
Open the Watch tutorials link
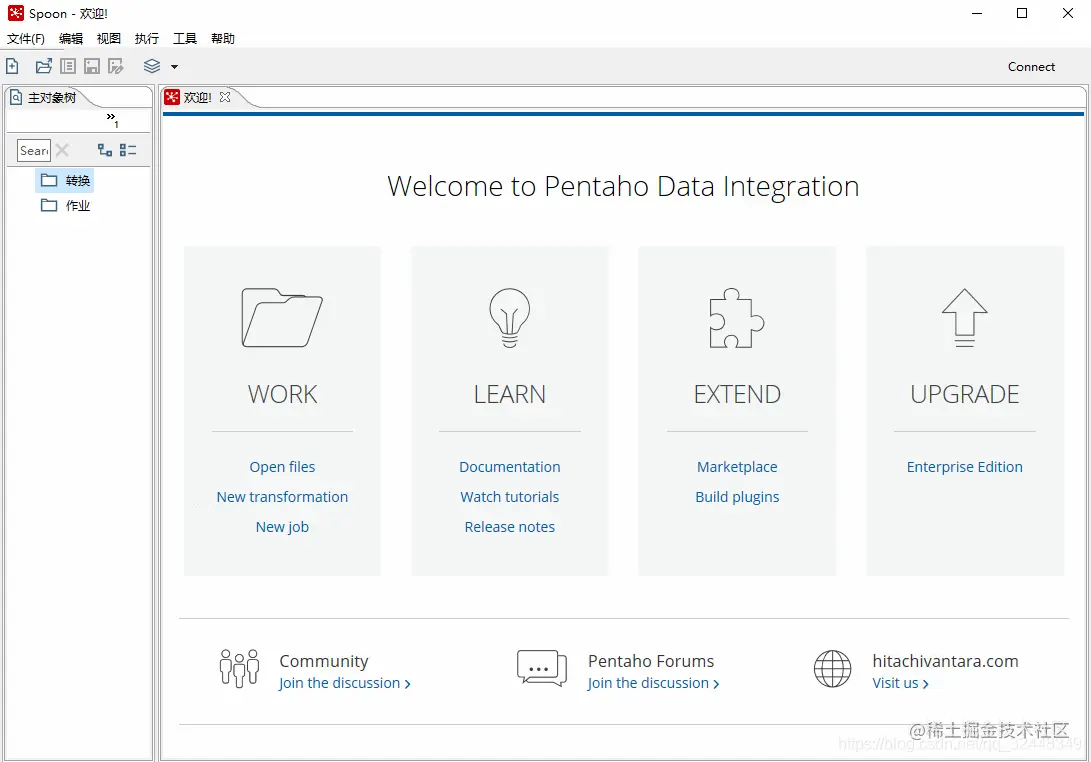click(x=509, y=497)
